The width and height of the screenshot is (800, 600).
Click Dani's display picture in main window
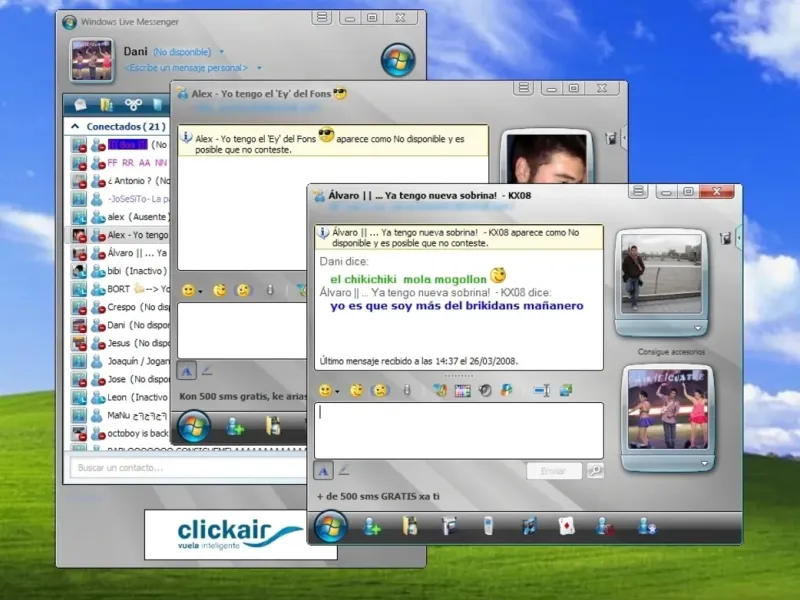pyautogui.click(x=92, y=60)
